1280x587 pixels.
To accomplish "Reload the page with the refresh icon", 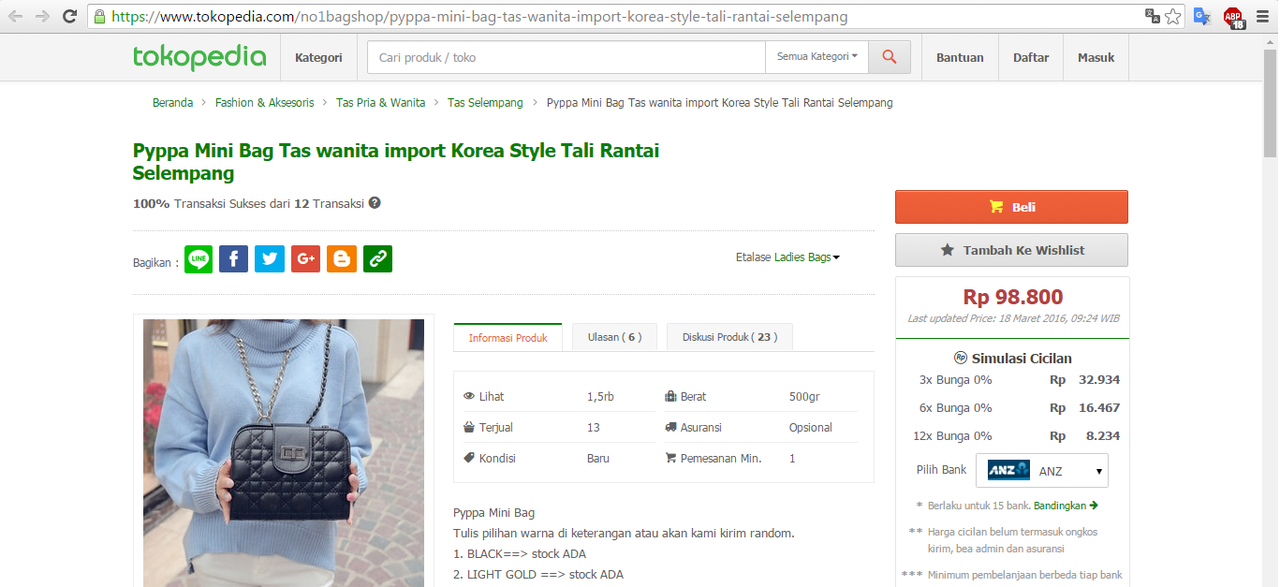I will tap(70, 16).
